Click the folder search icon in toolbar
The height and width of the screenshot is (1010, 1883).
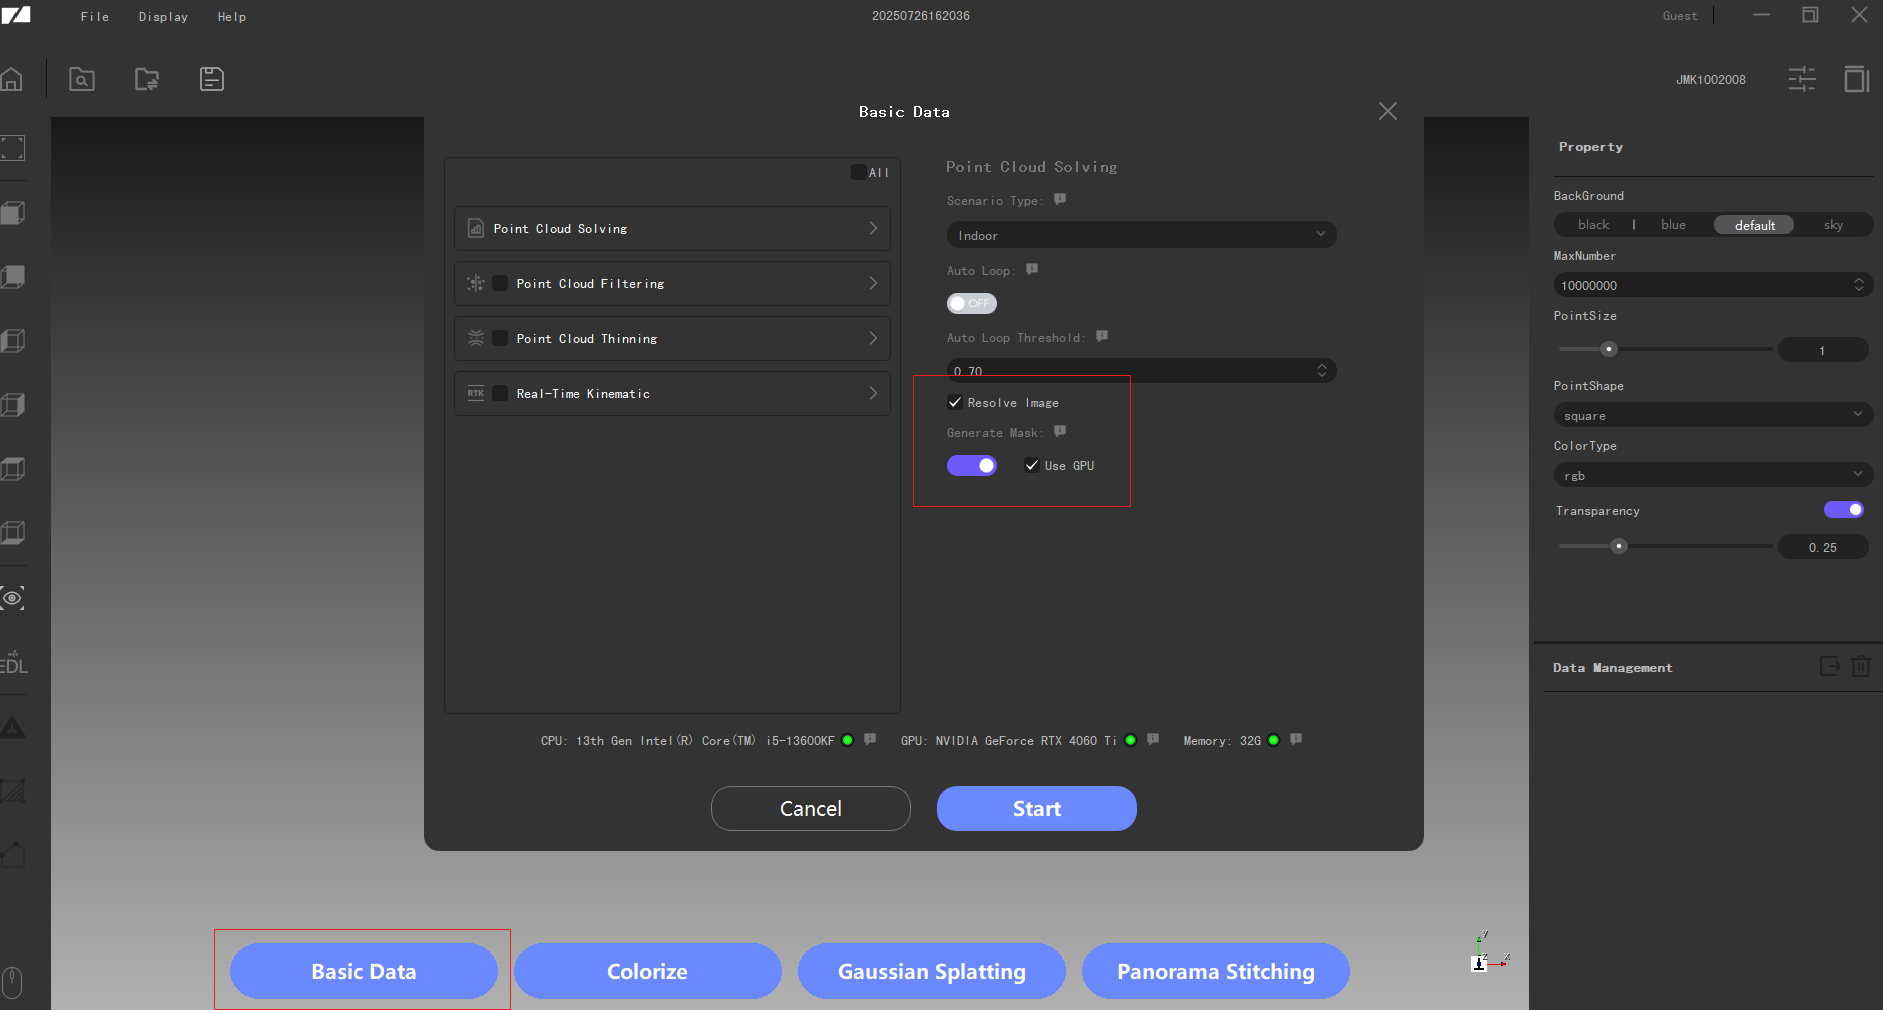pyautogui.click(x=82, y=79)
